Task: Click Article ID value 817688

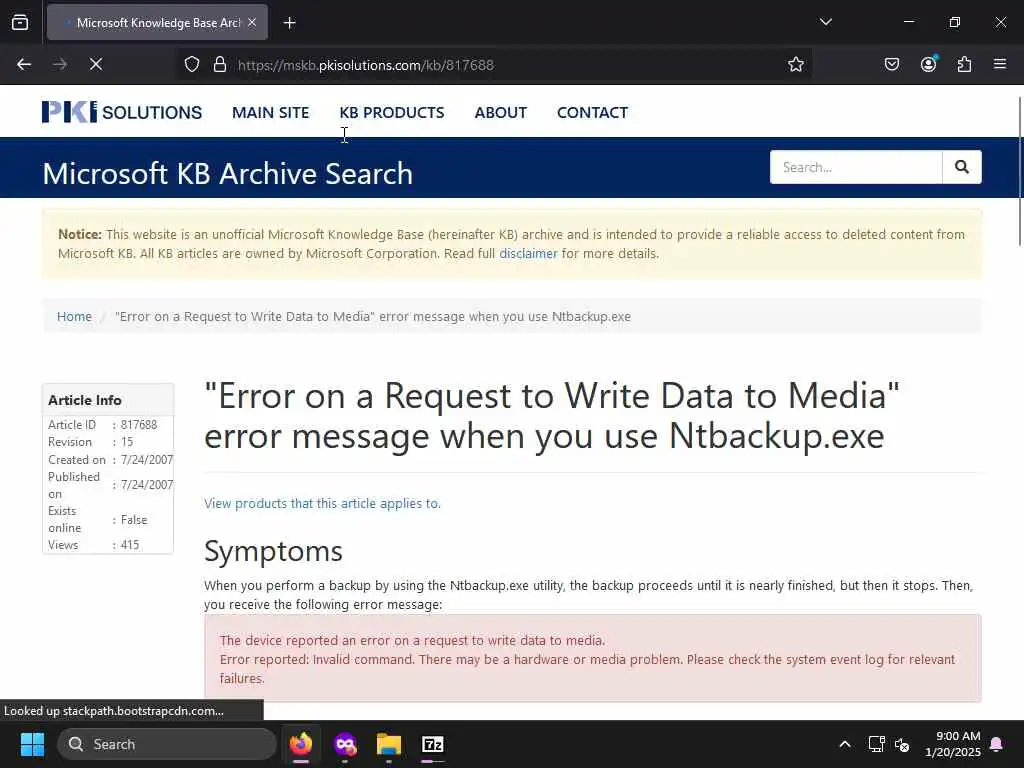Action: coord(139,424)
